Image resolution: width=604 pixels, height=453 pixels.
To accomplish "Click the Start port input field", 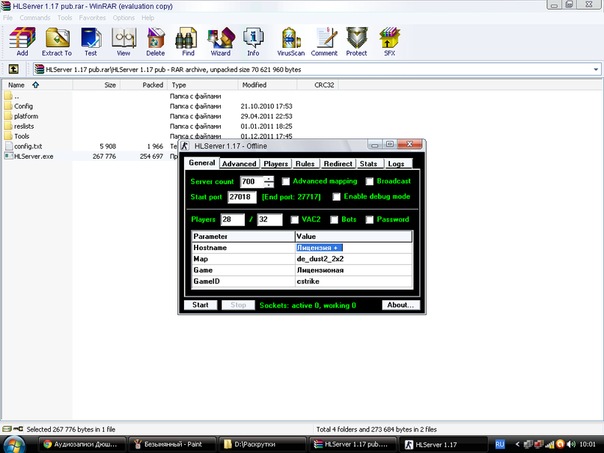I will tap(242, 197).
